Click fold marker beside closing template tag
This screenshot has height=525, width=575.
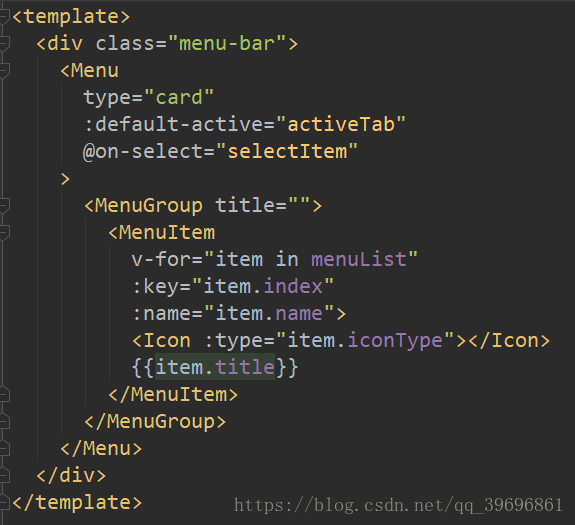click(x=4, y=502)
